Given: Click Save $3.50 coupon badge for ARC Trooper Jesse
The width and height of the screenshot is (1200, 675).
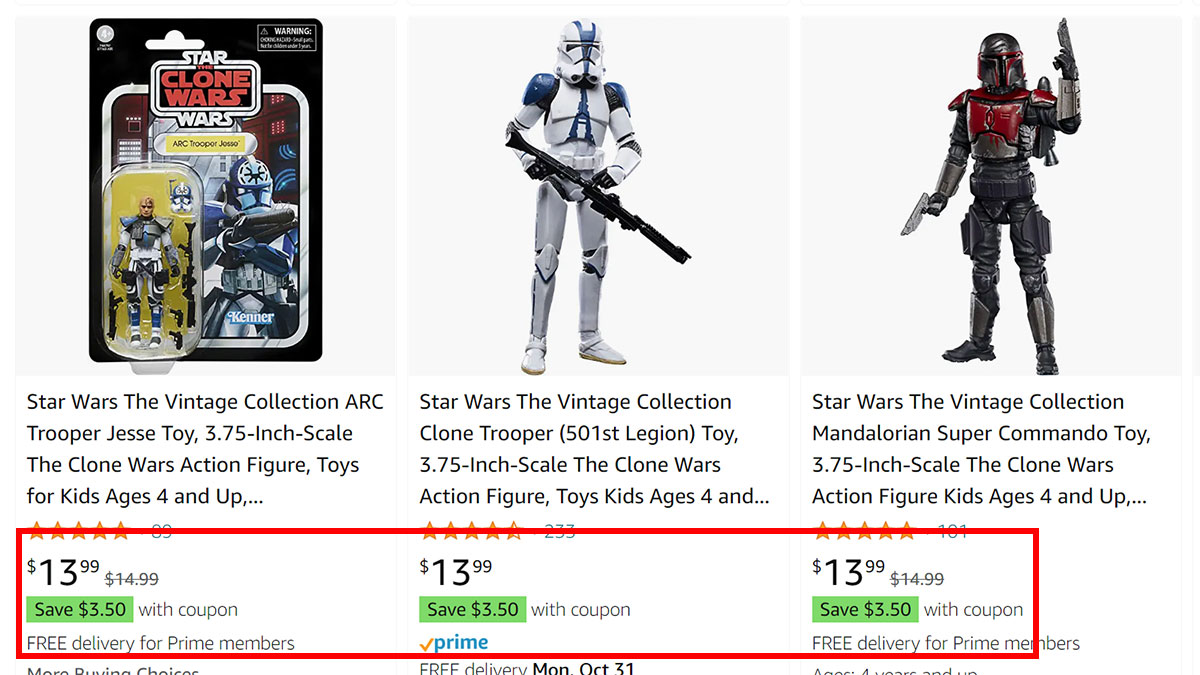Looking at the screenshot, I should point(80,609).
